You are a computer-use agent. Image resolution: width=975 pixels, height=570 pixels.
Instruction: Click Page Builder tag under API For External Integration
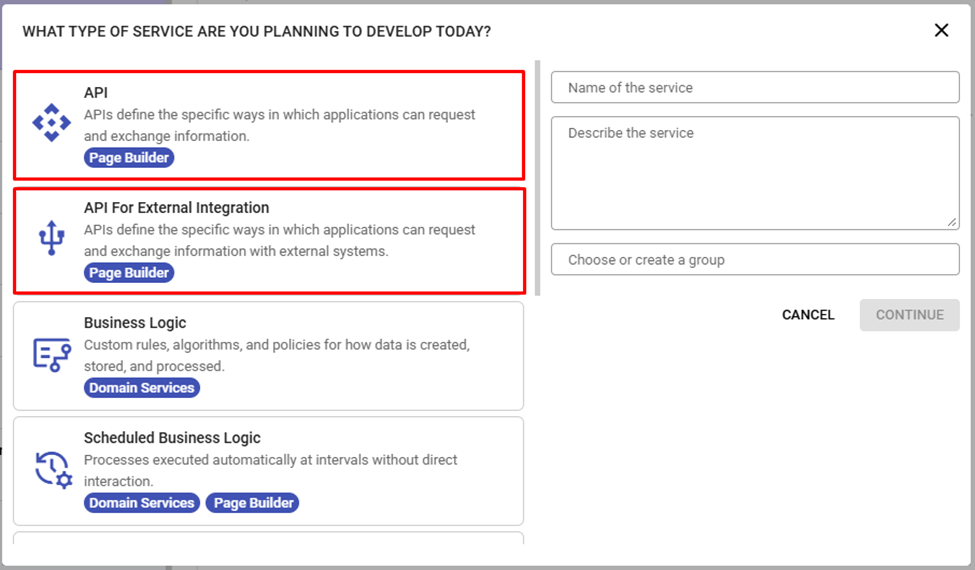click(x=129, y=272)
